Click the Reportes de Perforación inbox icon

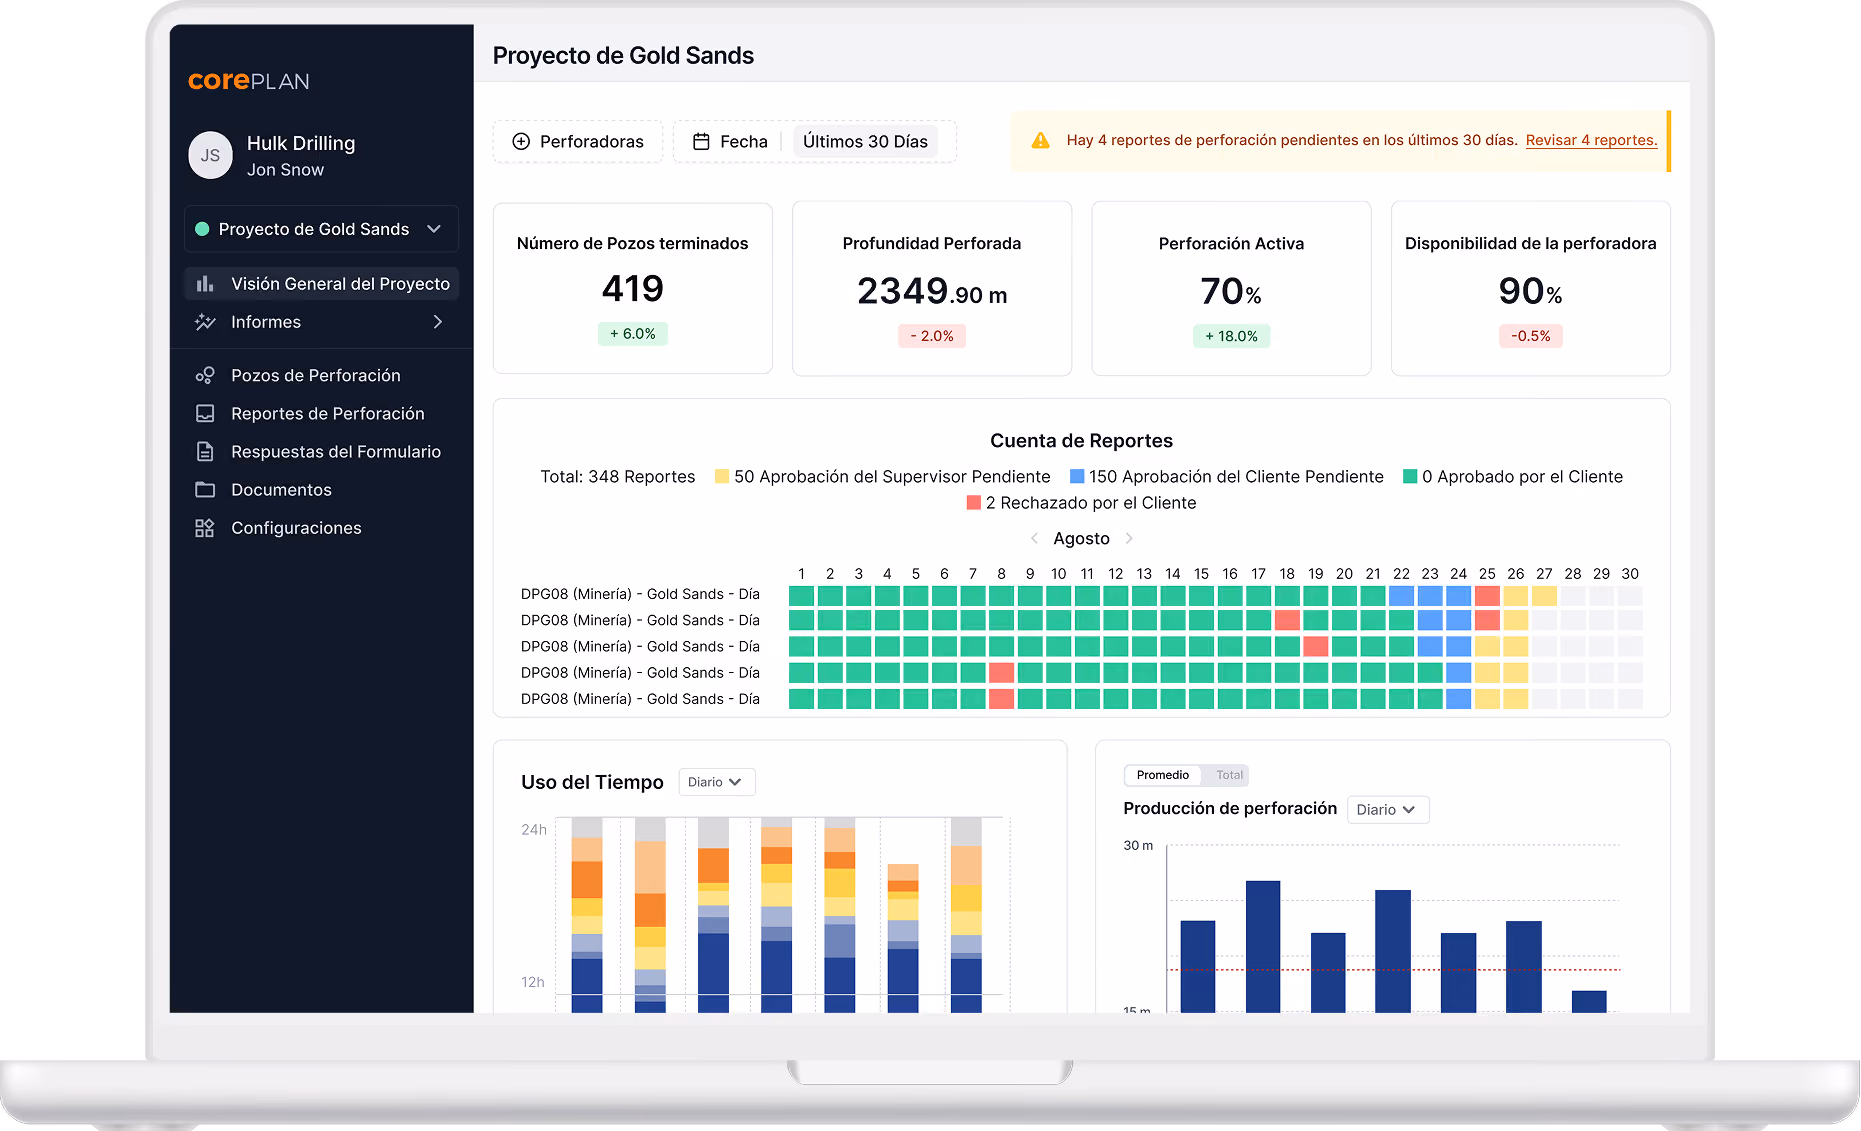tap(205, 413)
